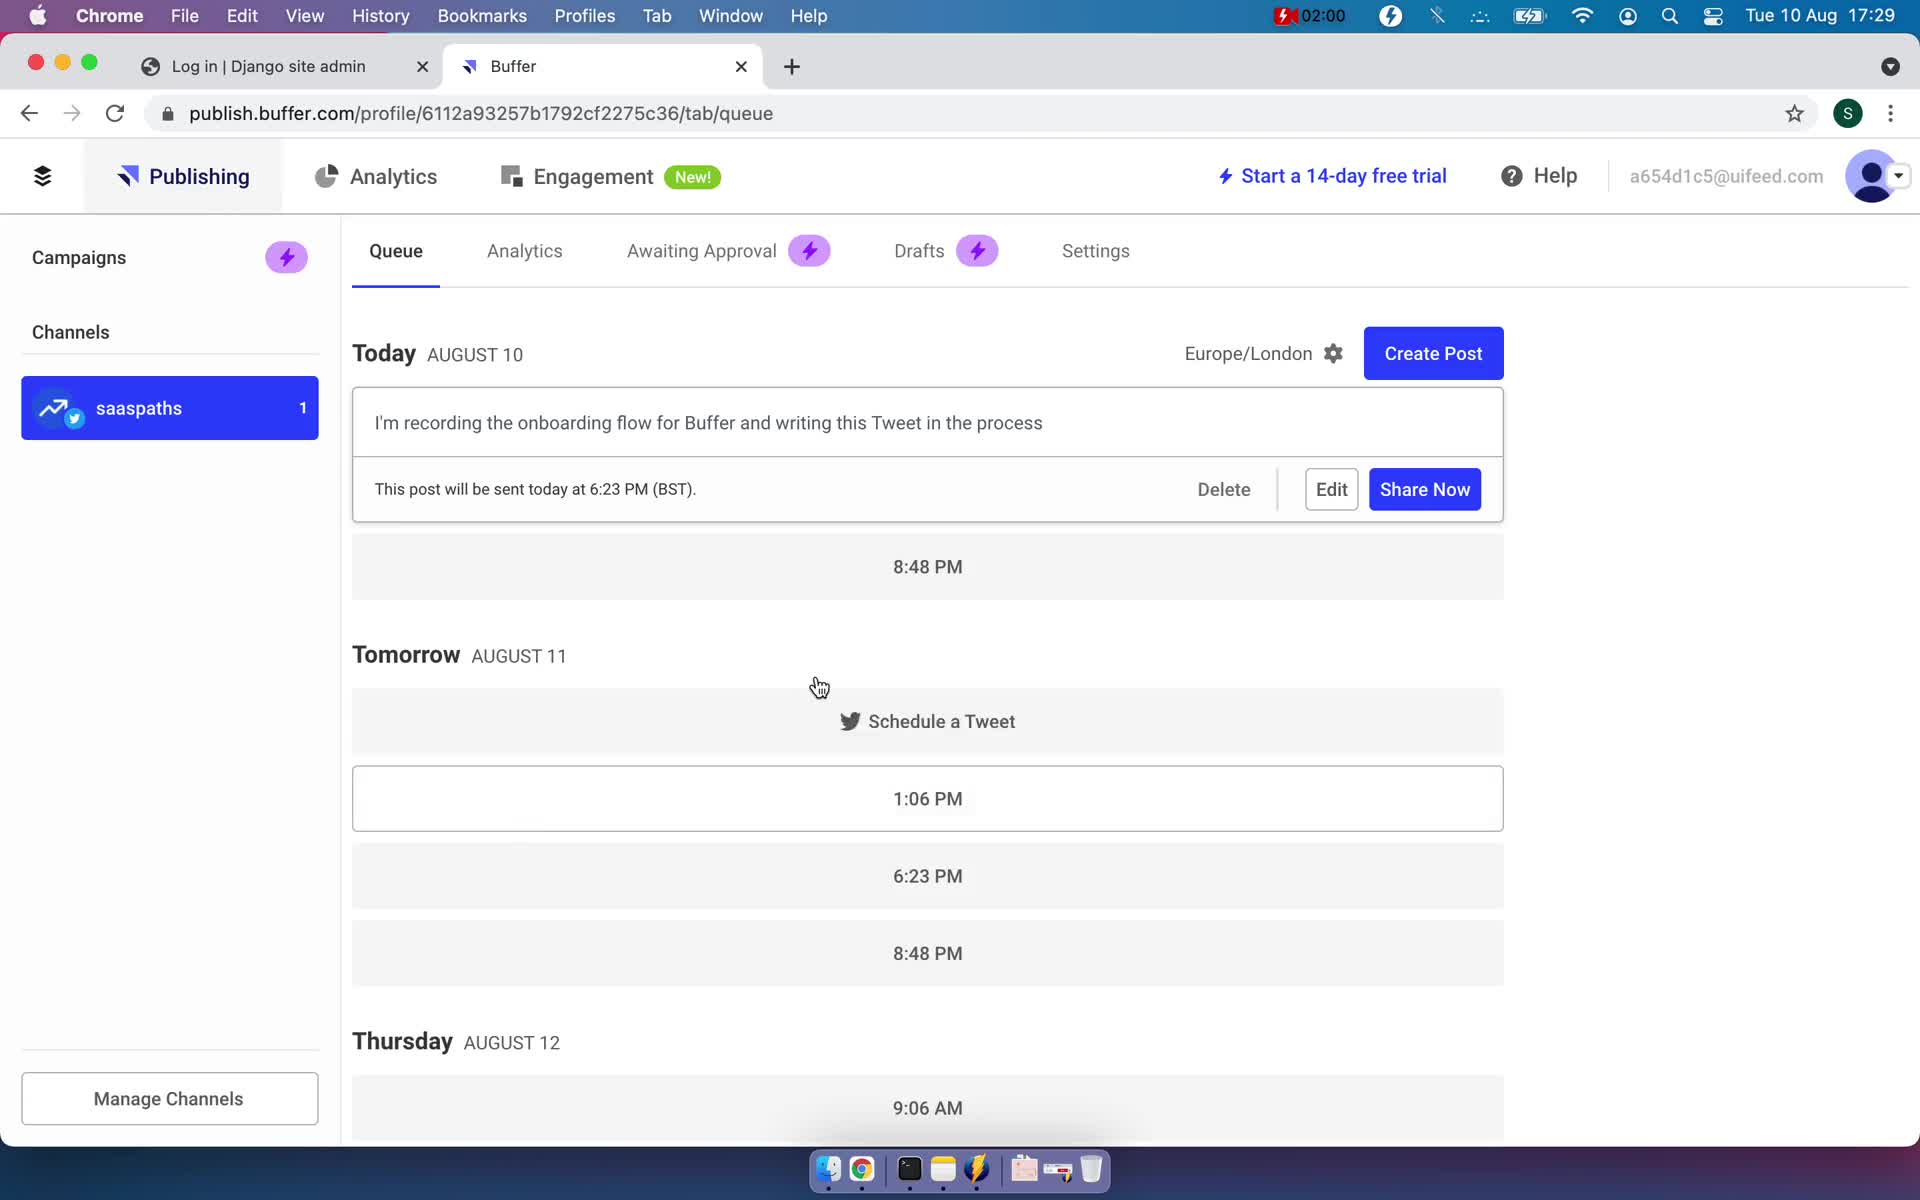Open Spotlight search in menu bar
The width and height of the screenshot is (1920, 1200).
[x=1669, y=16]
